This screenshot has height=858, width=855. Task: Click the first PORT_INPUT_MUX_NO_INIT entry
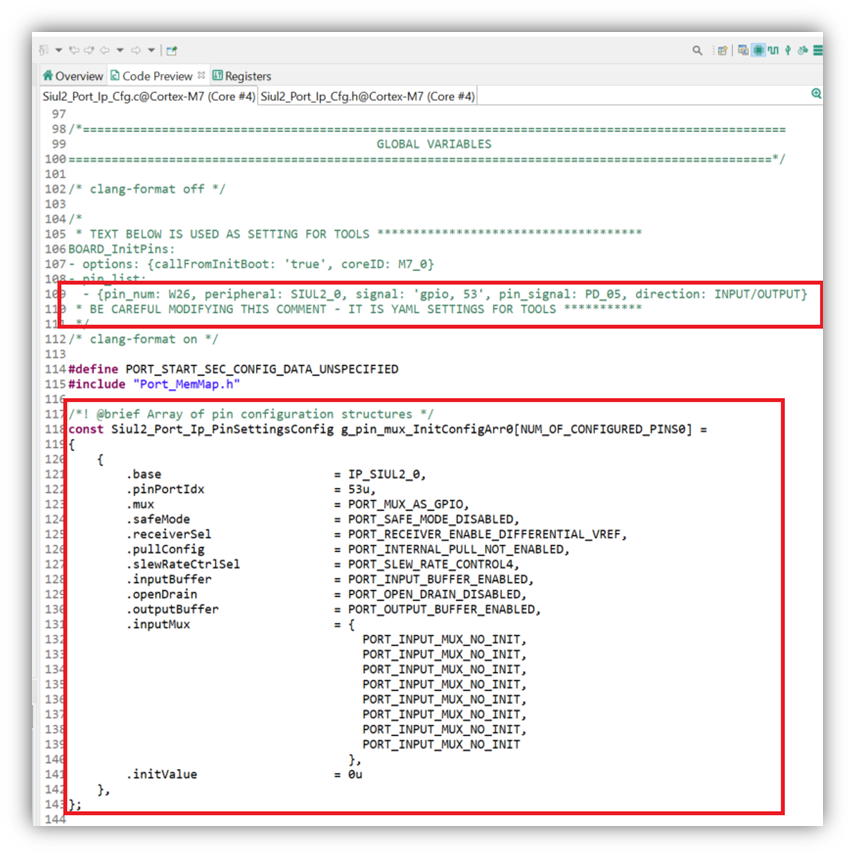[444, 640]
